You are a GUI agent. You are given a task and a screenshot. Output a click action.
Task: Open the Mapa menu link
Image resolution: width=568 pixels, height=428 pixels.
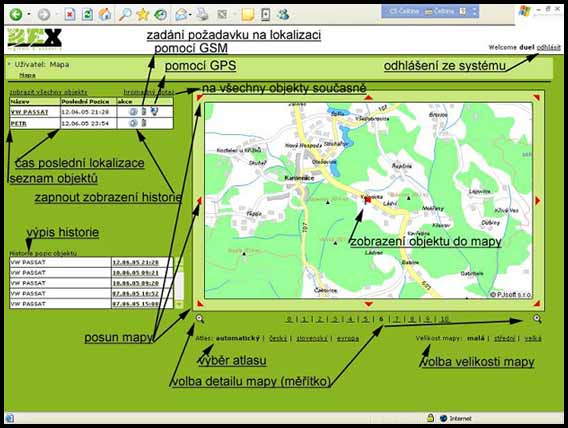coord(27,75)
